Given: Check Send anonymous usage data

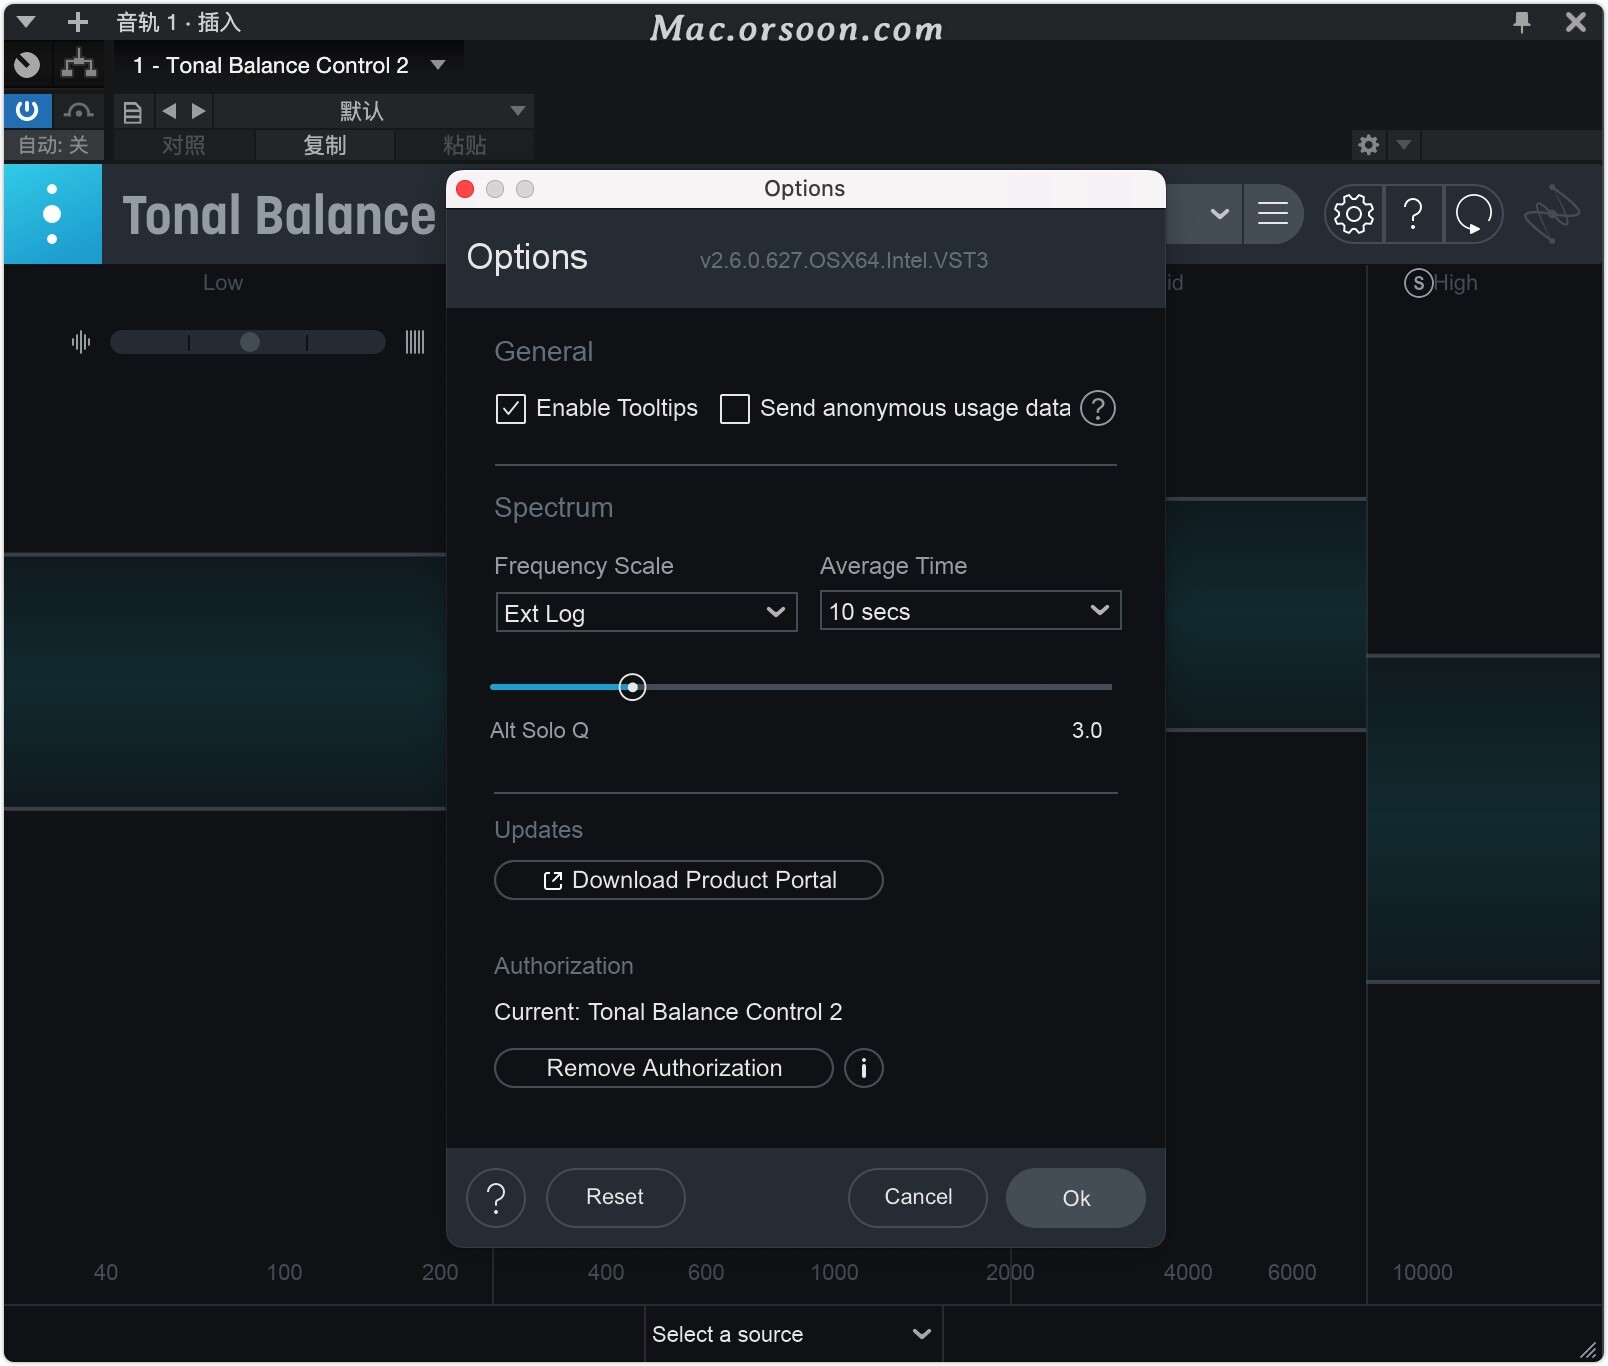Looking at the screenshot, I should coord(735,409).
